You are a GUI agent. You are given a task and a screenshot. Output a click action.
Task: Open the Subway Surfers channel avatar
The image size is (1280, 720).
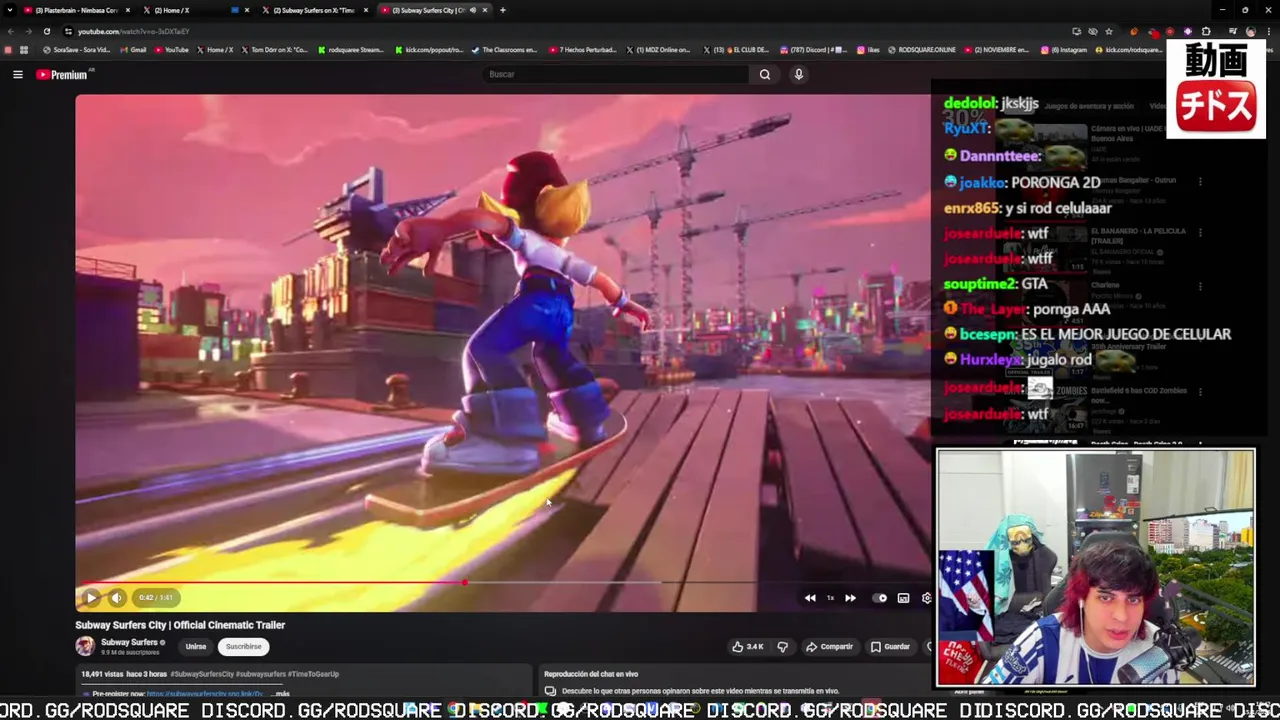[x=85, y=646]
